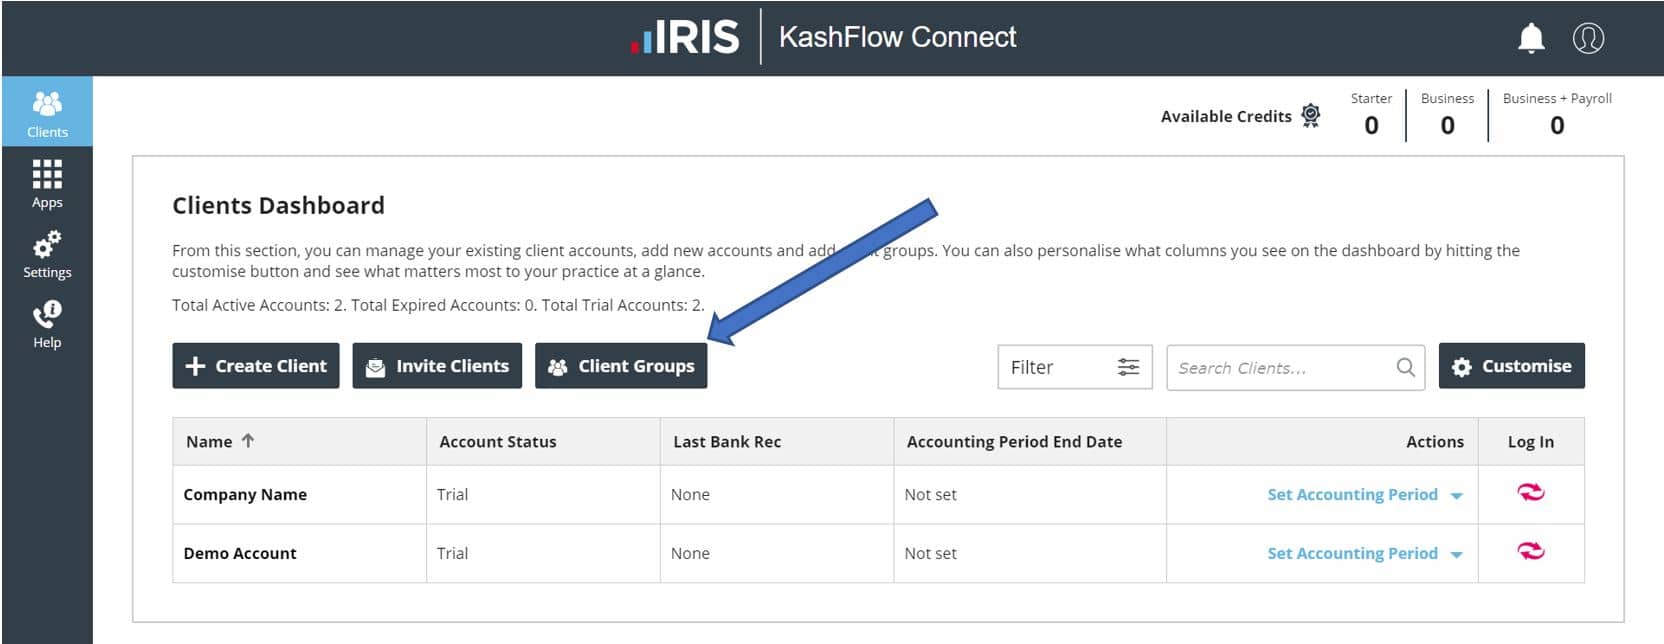Open Client Groups

tap(621, 366)
